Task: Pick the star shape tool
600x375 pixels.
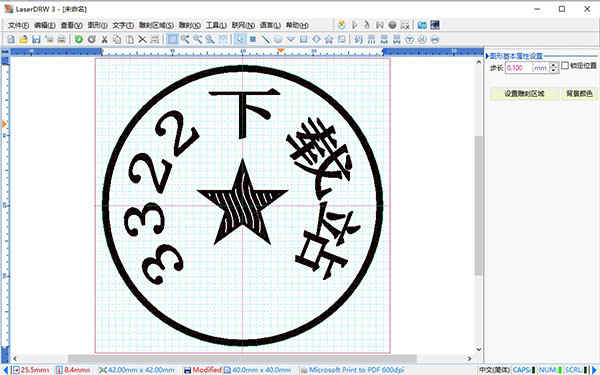Action: pyautogui.click(x=329, y=39)
